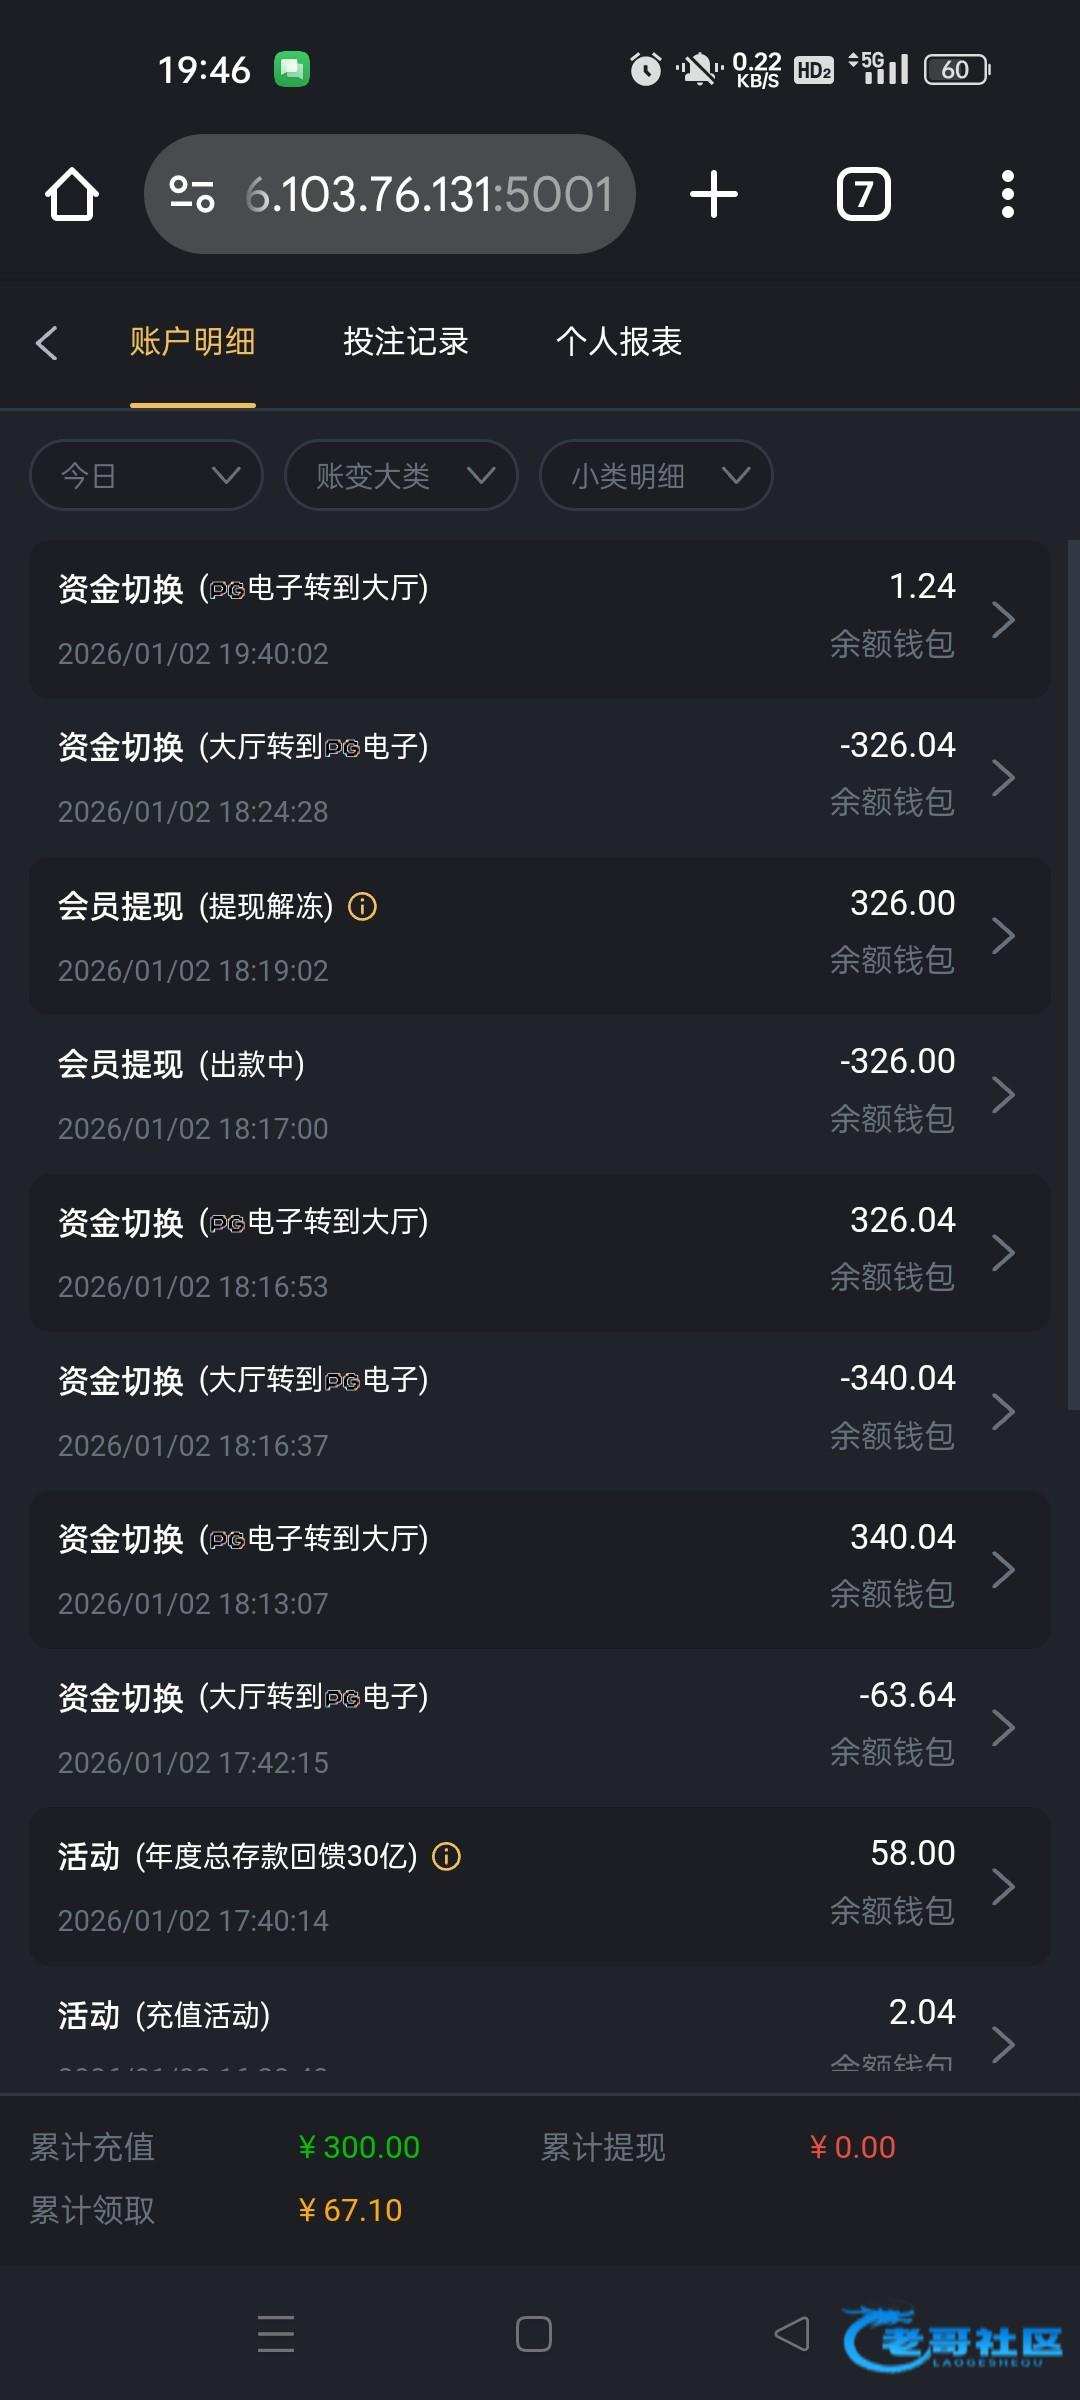This screenshot has width=1080, height=2400.
Task: Tap info icon beside 提现解冻 entry
Action: 362,907
